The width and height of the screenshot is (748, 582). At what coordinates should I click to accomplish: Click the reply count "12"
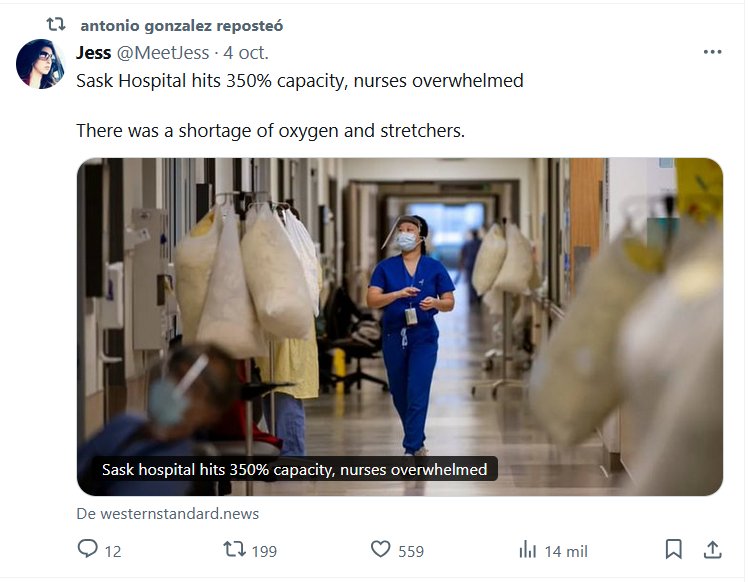click(x=113, y=551)
